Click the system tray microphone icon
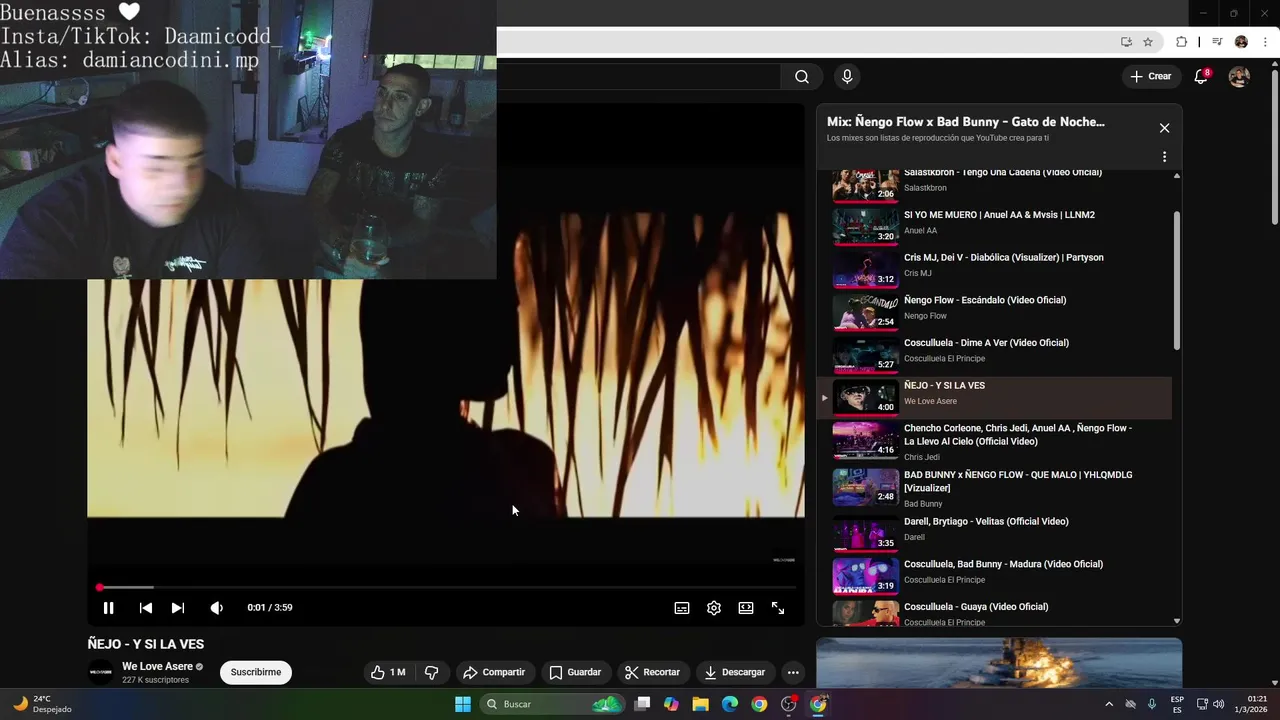Image resolution: width=1280 pixels, height=720 pixels. click(1152, 704)
